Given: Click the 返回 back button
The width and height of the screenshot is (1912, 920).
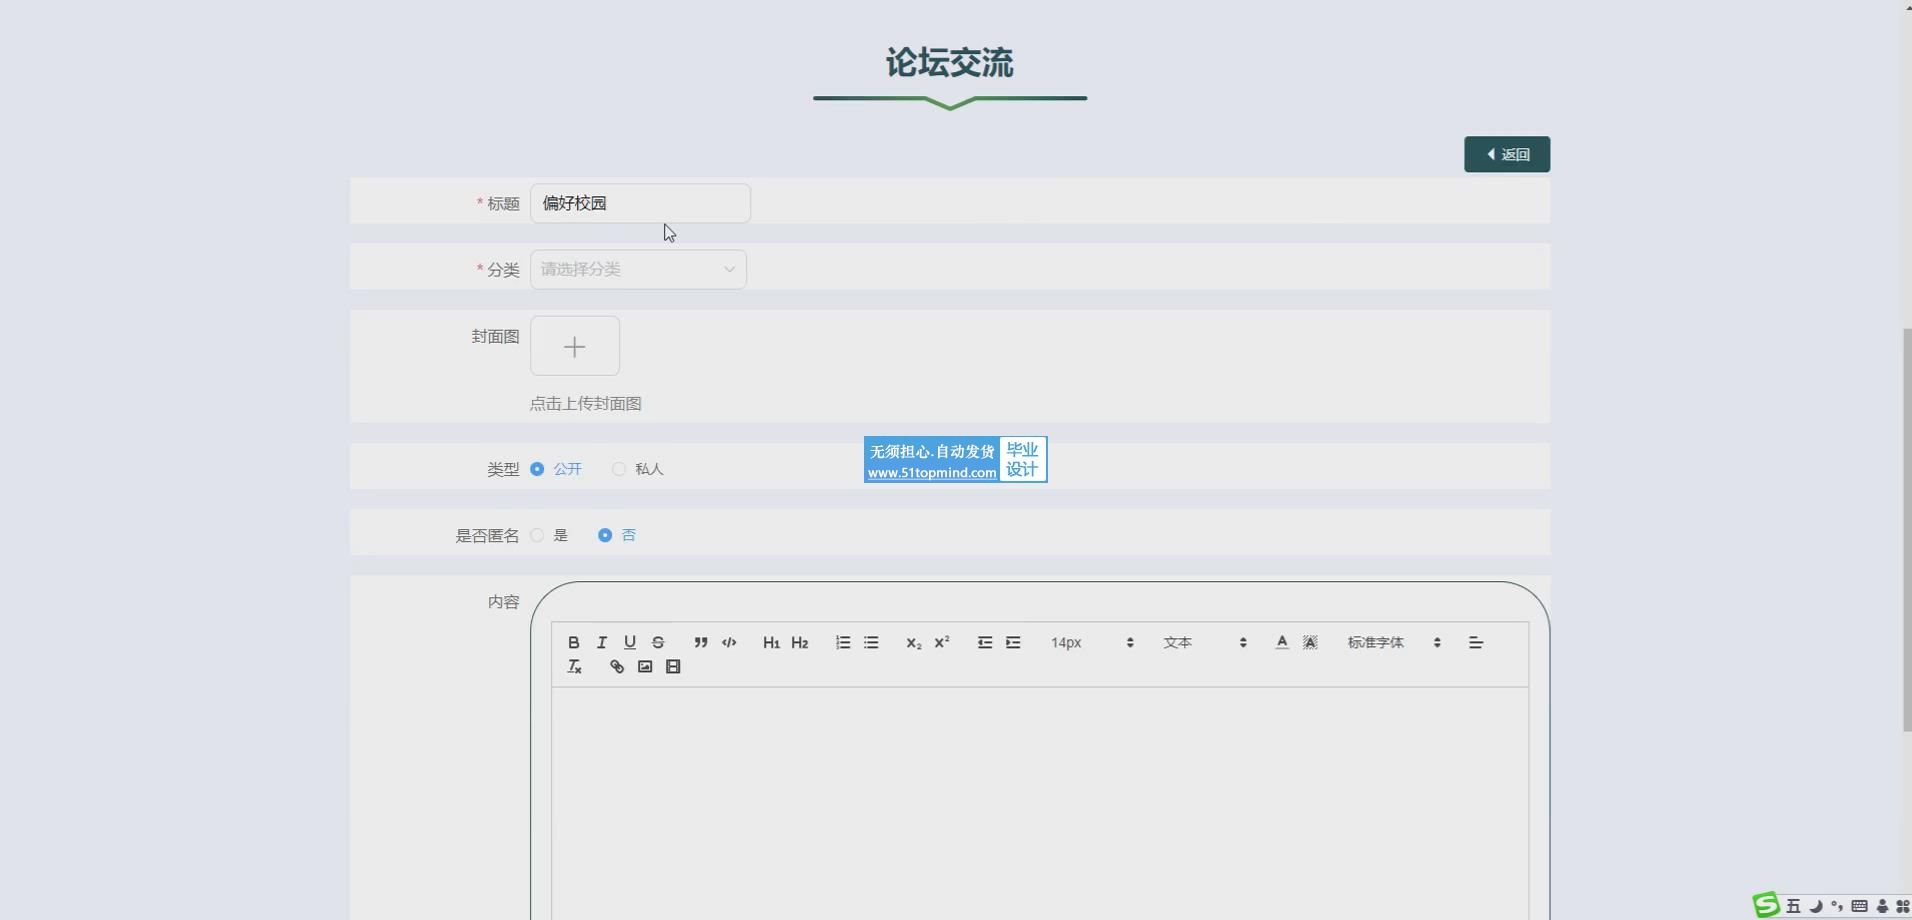Looking at the screenshot, I should (1506, 154).
